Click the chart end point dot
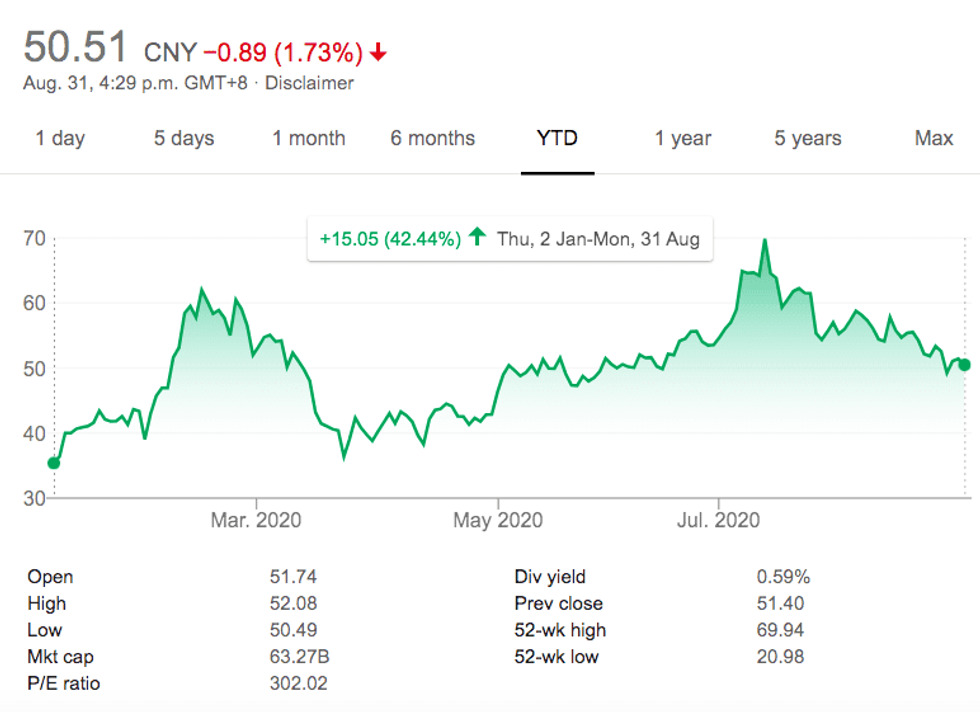Viewport: 980px width, 712px height. tap(964, 365)
